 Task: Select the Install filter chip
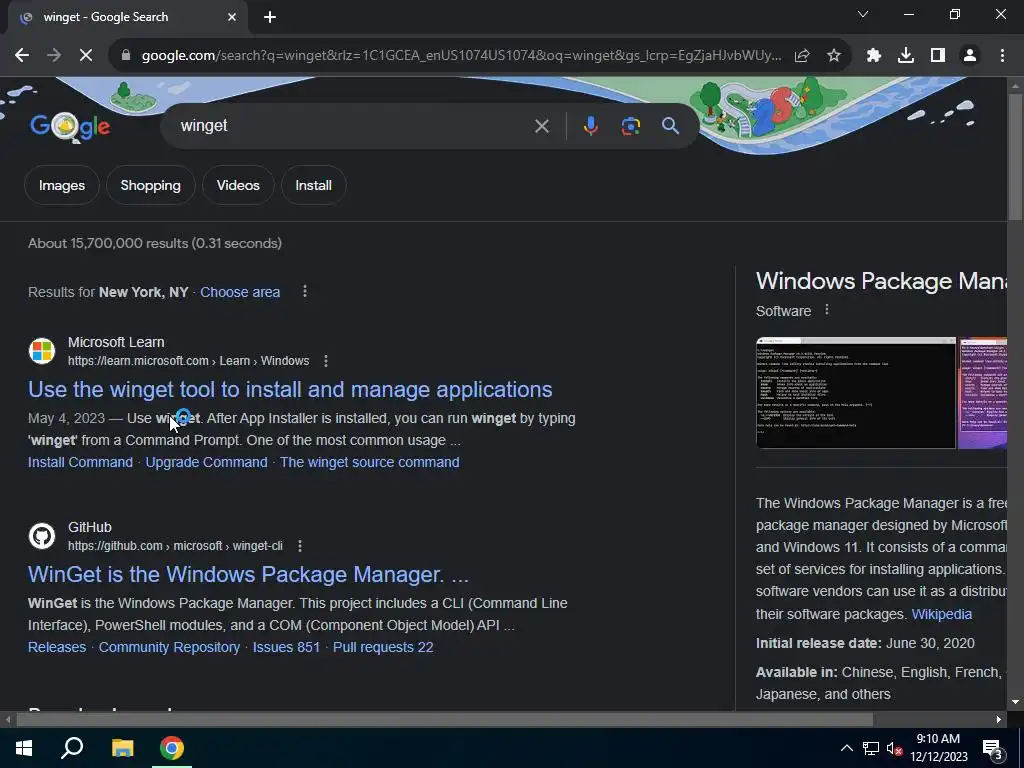313,185
